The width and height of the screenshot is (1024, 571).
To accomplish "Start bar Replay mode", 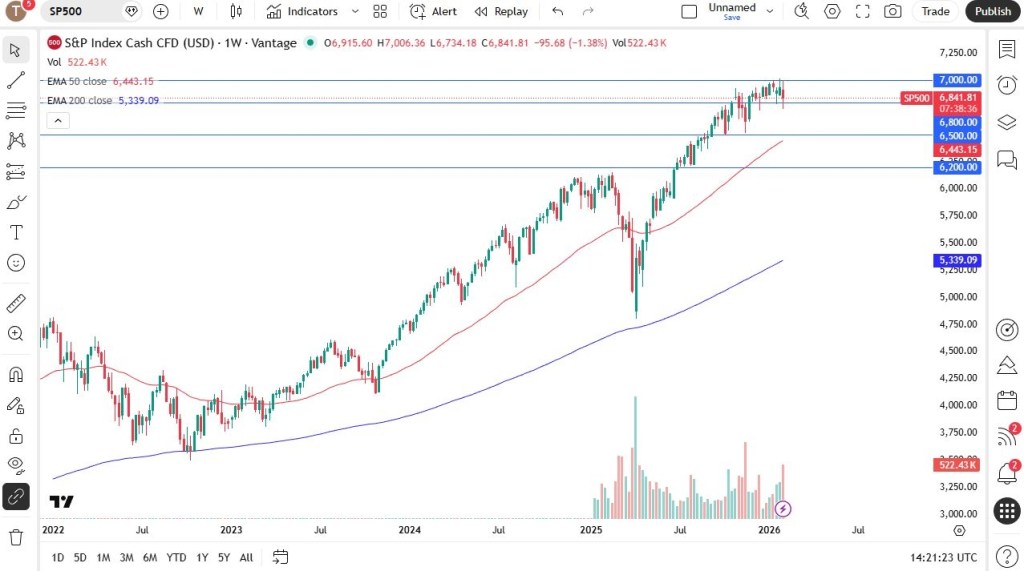I will (x=501, y=11).
